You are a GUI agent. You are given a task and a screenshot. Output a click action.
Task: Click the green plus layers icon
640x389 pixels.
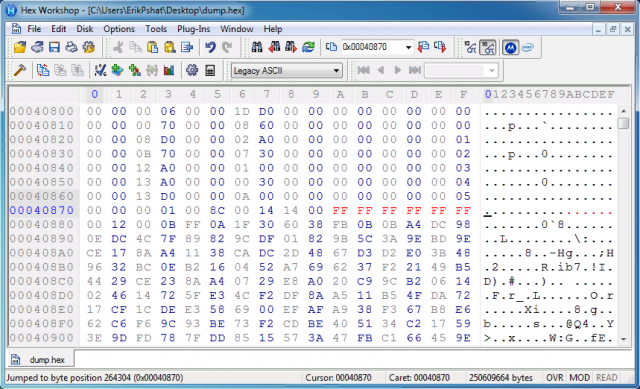[117, 70]
